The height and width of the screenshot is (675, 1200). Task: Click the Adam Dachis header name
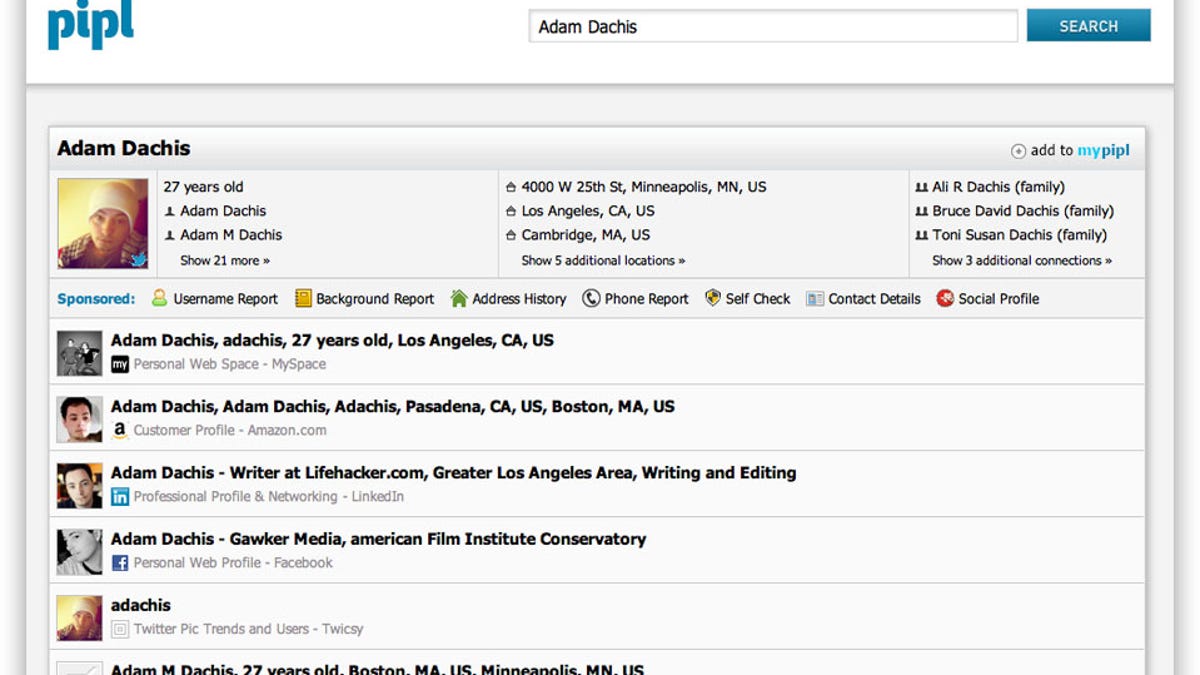124,148
